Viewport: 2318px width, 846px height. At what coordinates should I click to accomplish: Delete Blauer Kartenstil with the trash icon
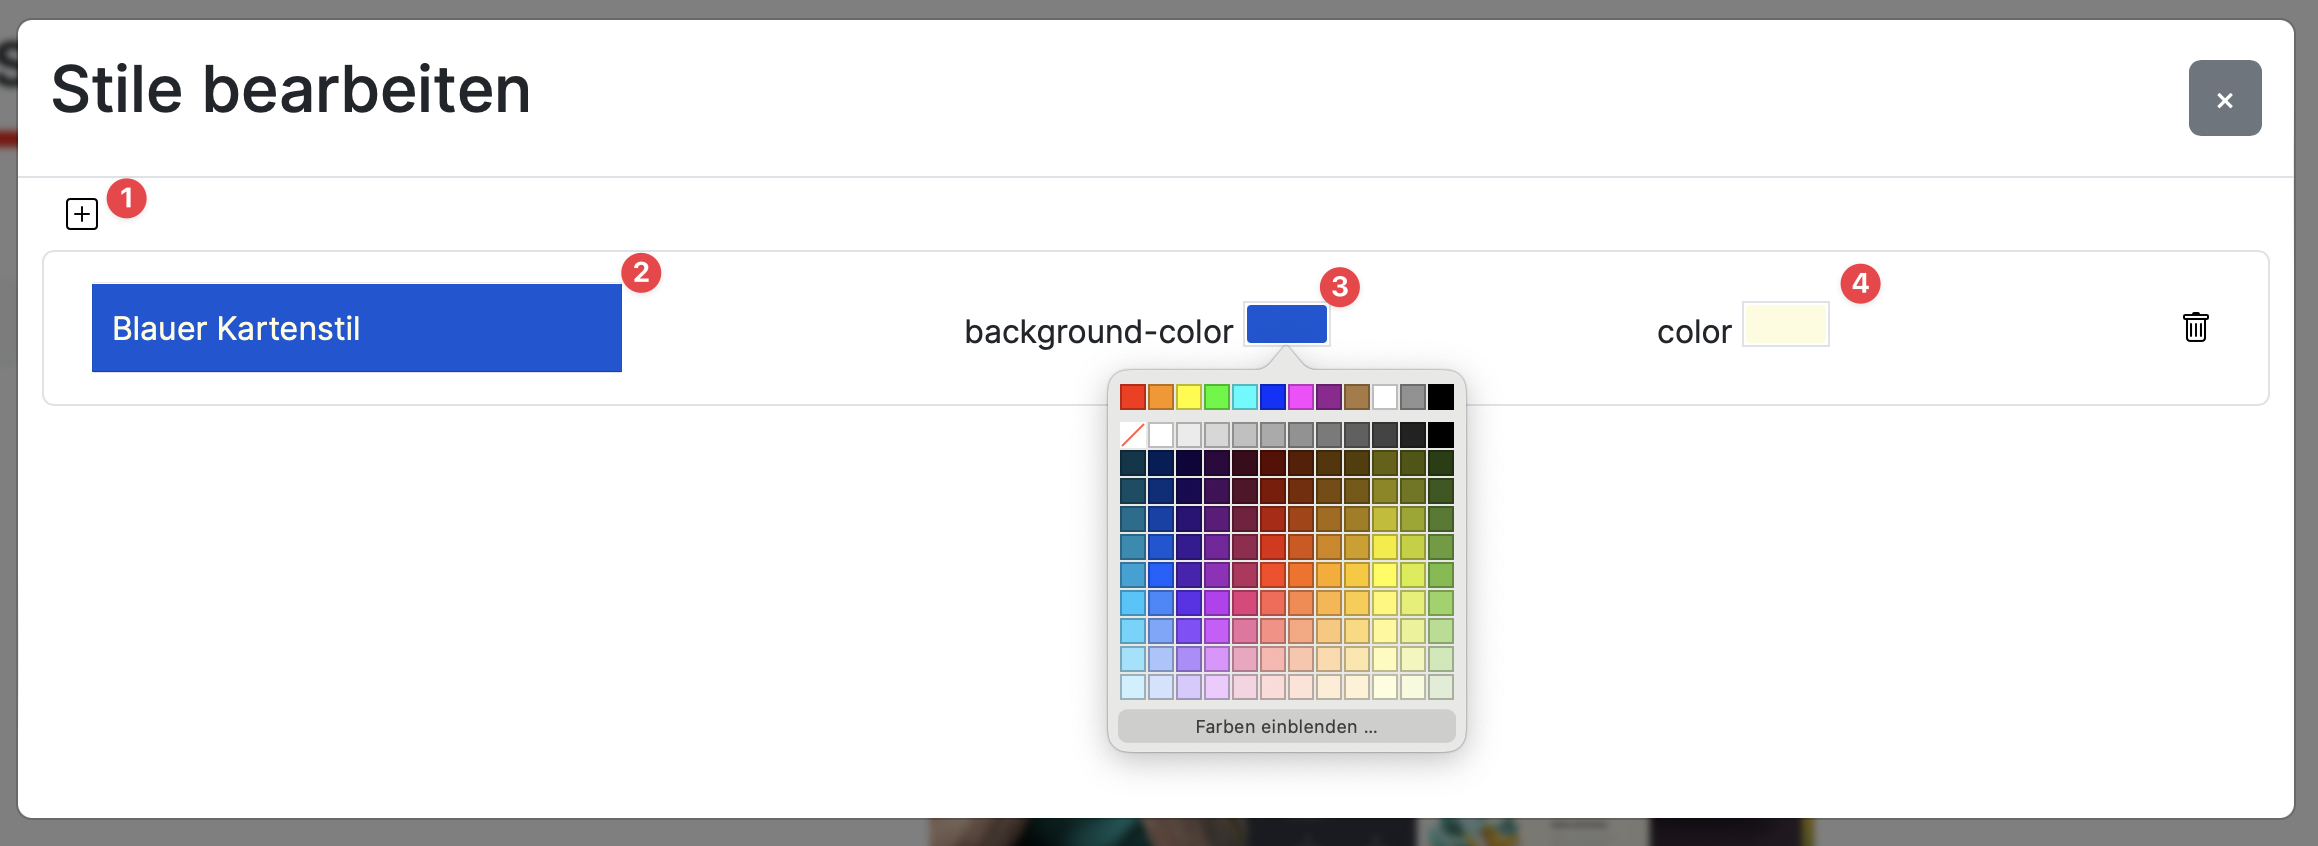point(2195,327)
